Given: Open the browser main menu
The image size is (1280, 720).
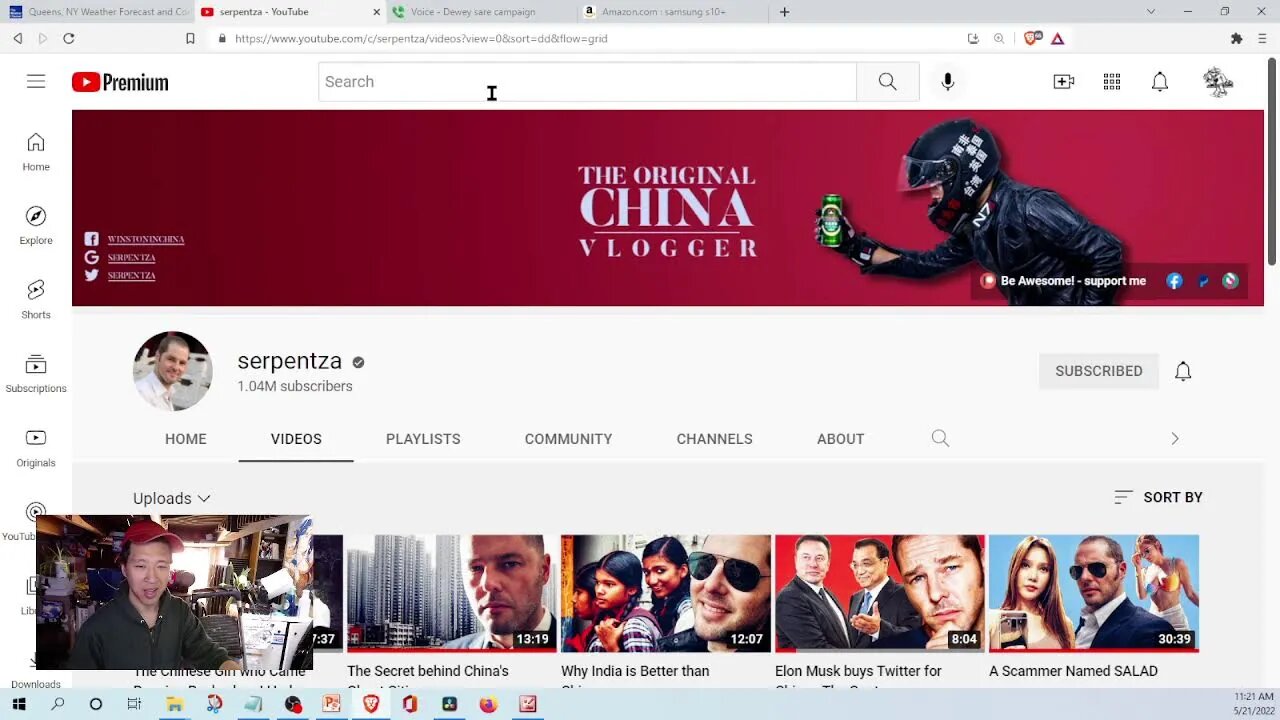Looking at the screenshot, I should tap(1262, 38).
